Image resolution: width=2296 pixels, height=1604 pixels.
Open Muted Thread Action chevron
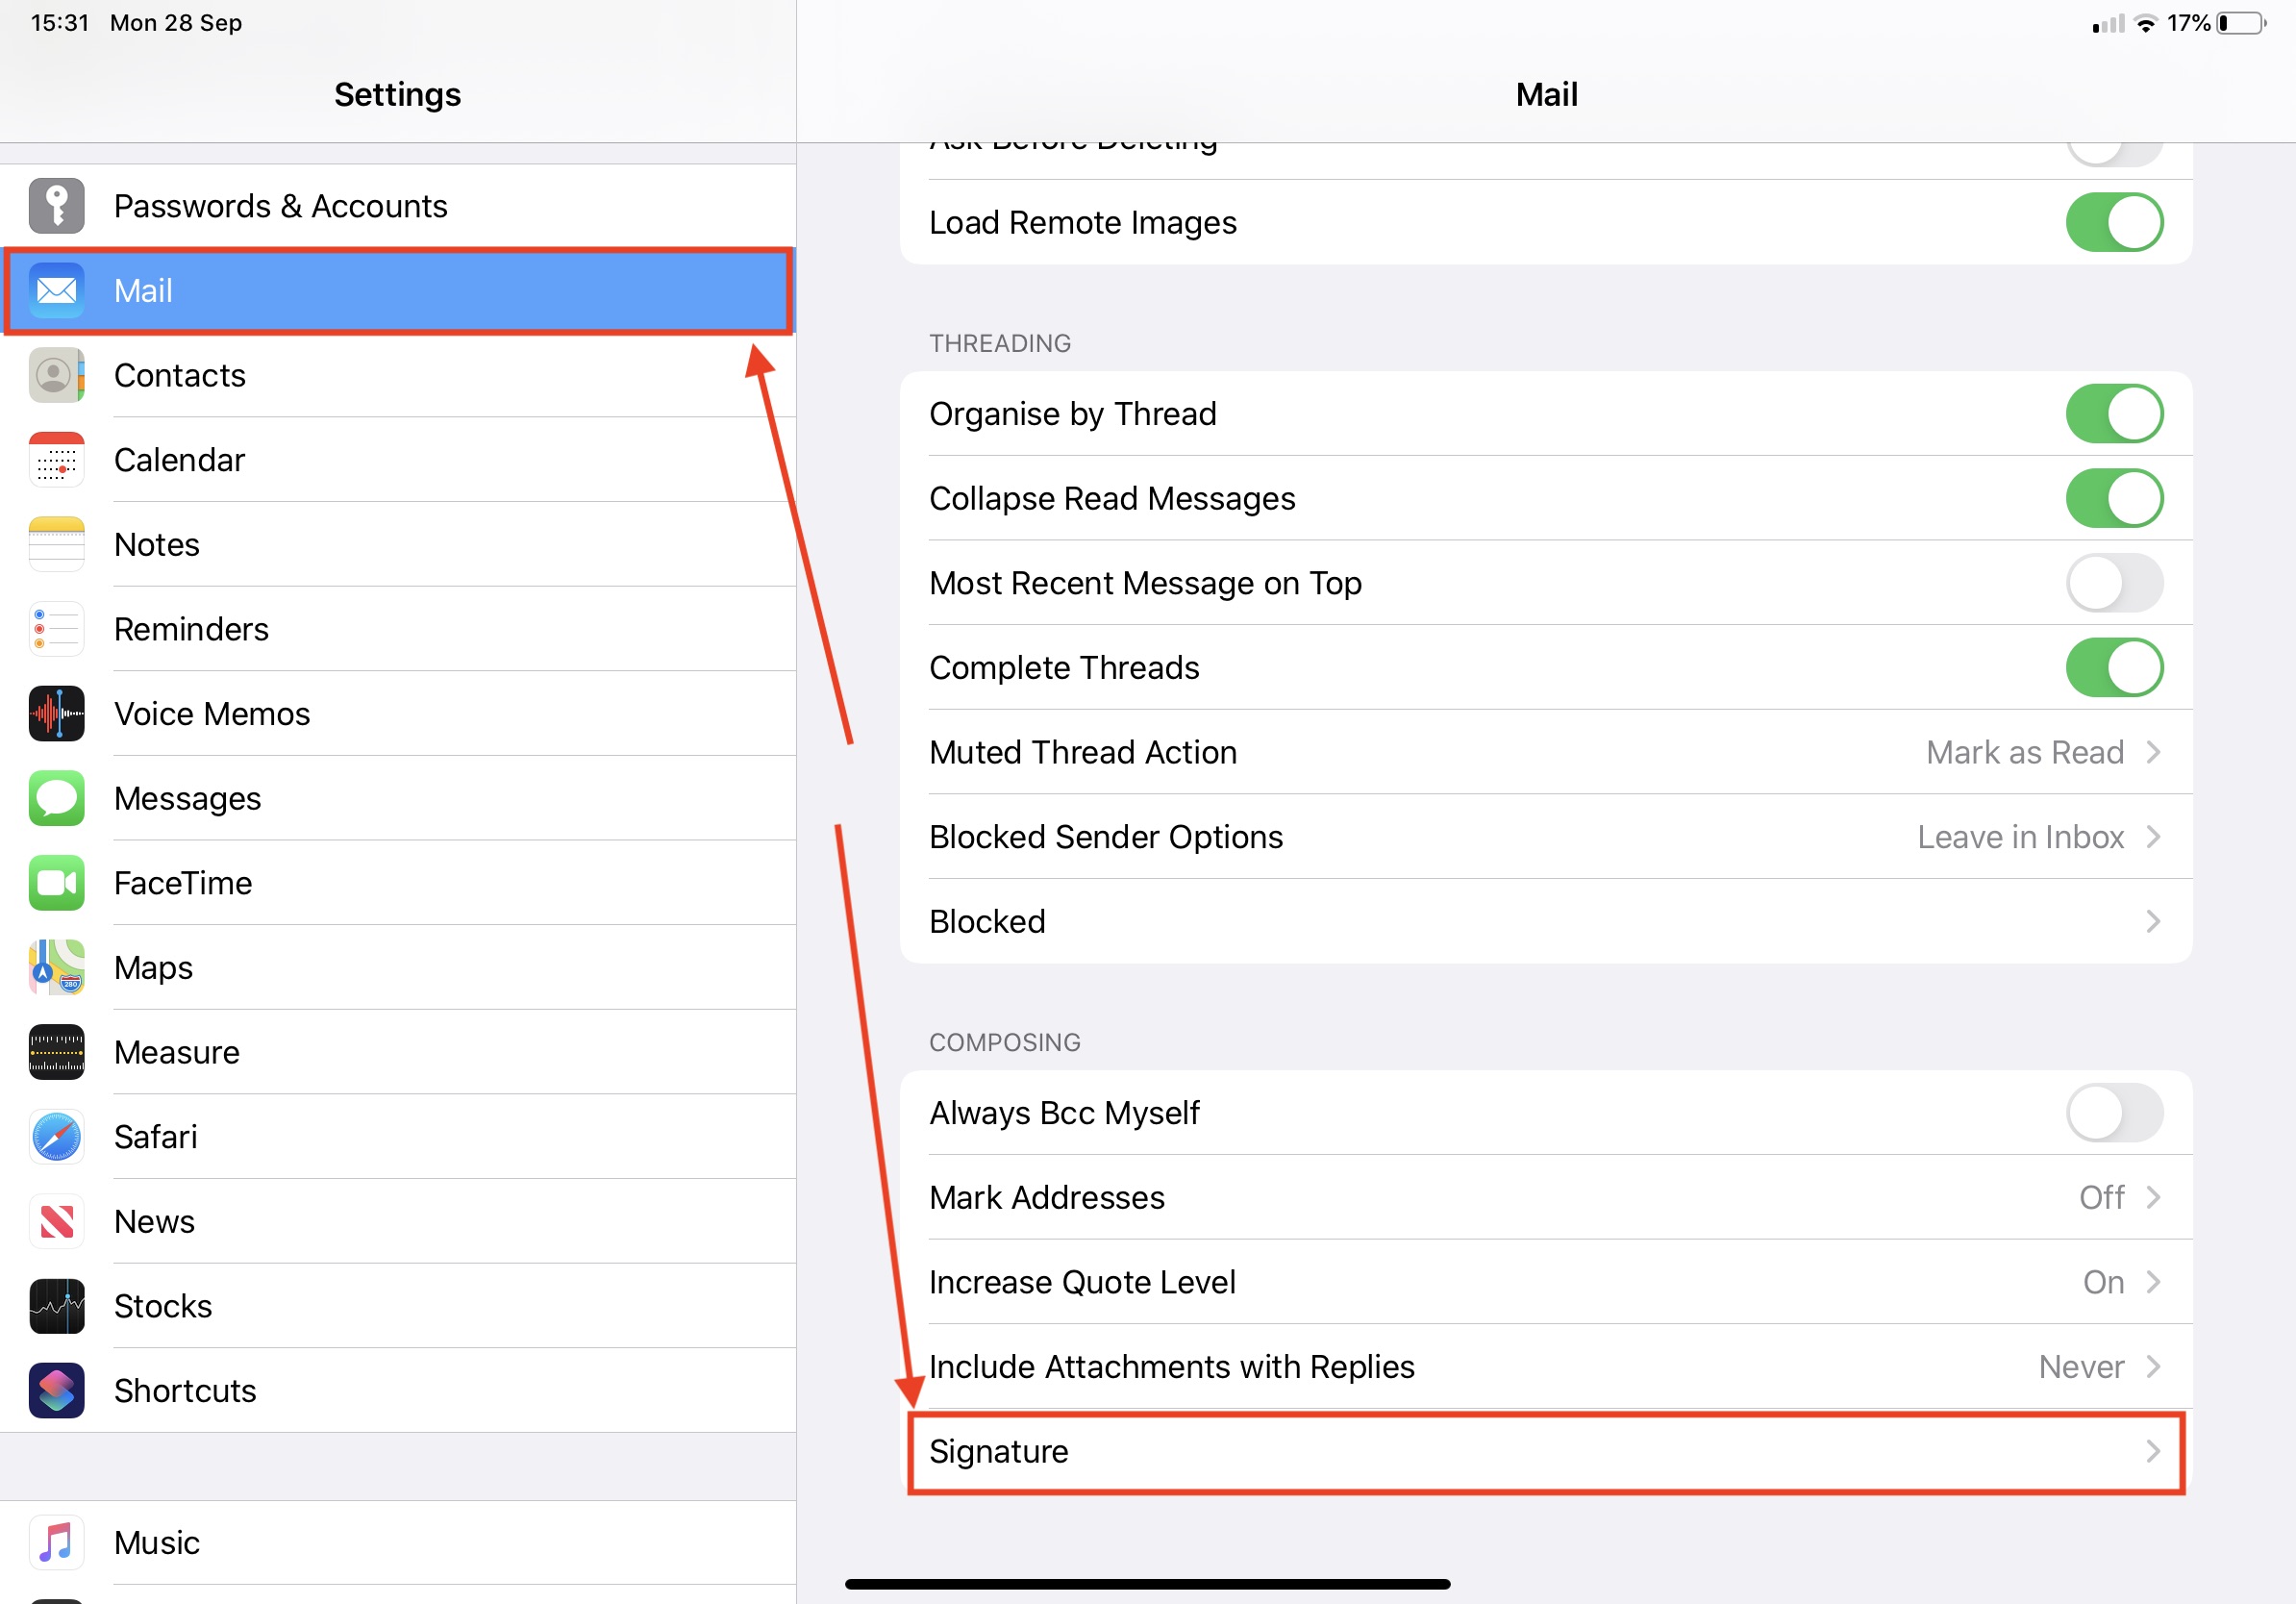click(2153, 752)
